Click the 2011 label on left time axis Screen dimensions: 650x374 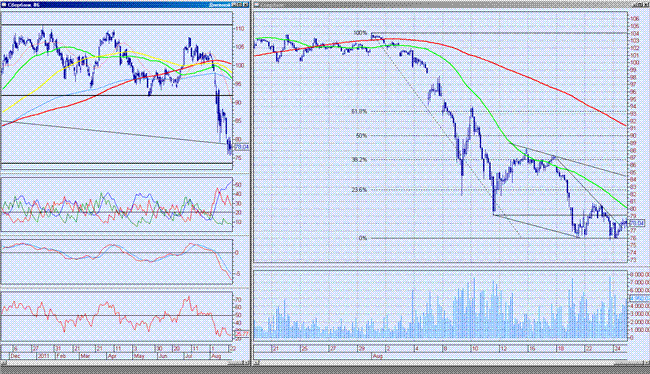click(44, 356)
